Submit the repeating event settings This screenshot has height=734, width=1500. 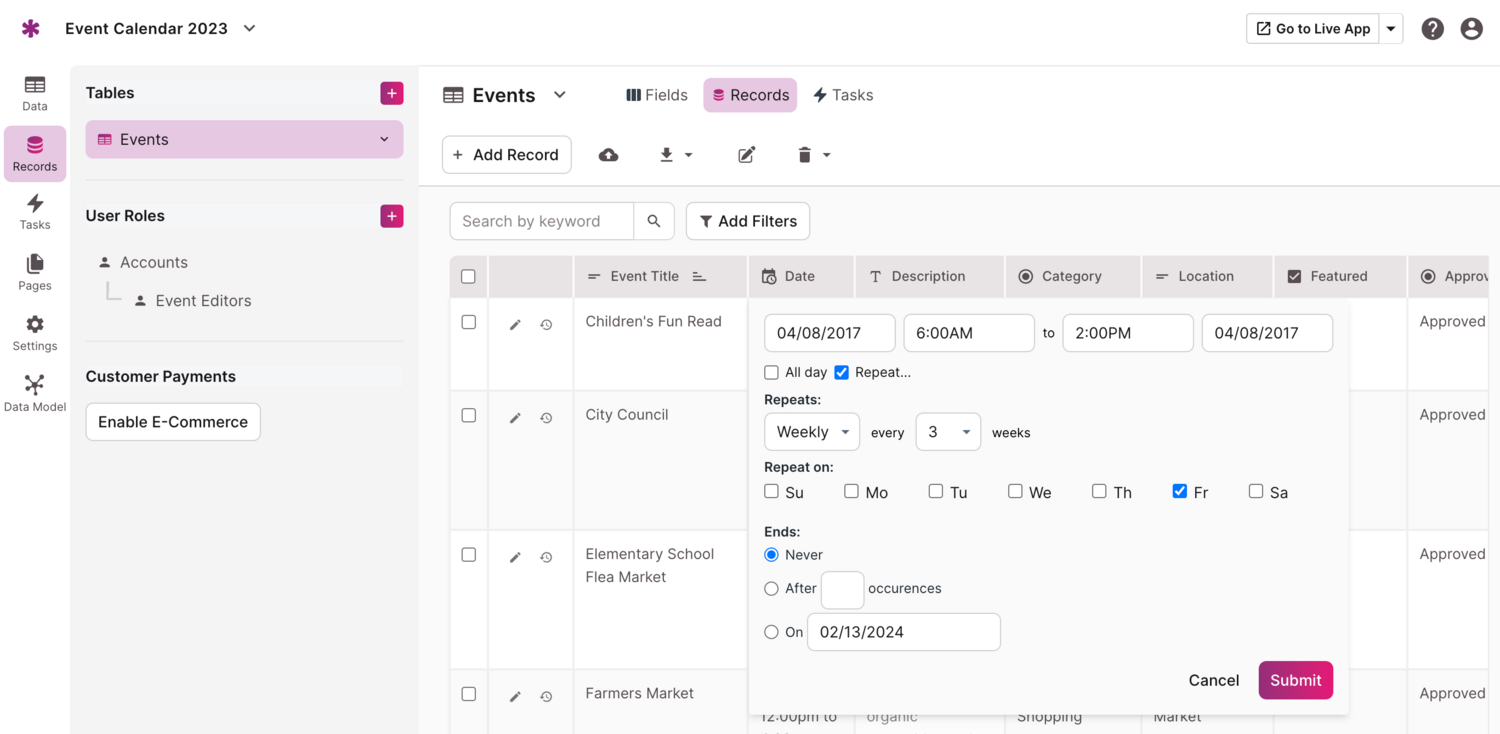click(x=1295, y=680)
